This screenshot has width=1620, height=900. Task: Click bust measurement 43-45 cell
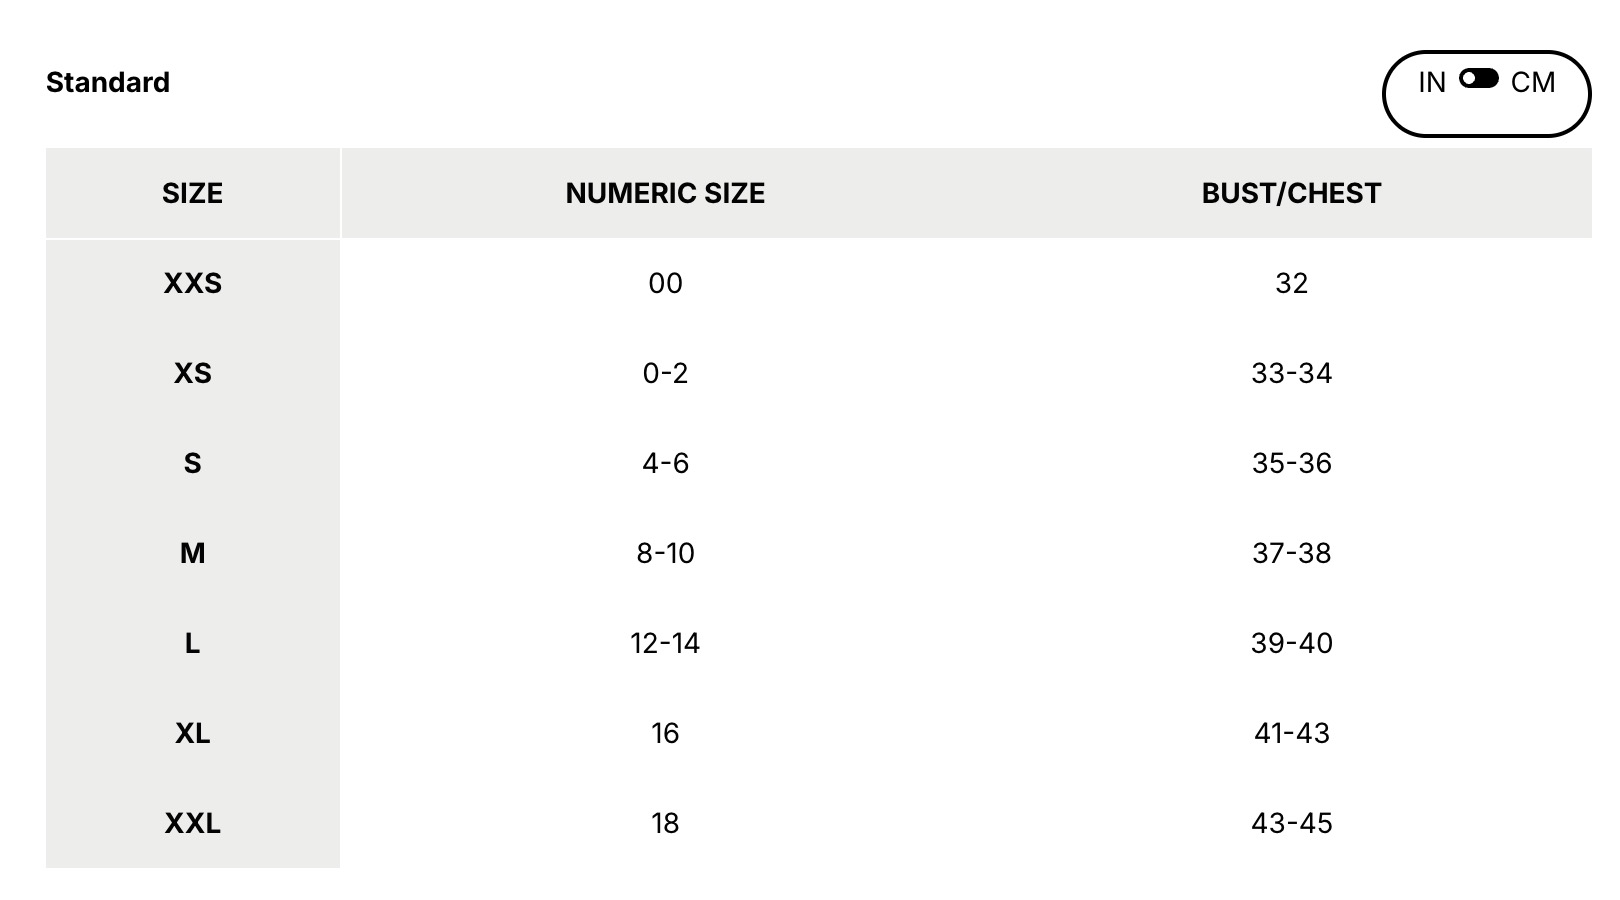click(x=1291, y=823)
